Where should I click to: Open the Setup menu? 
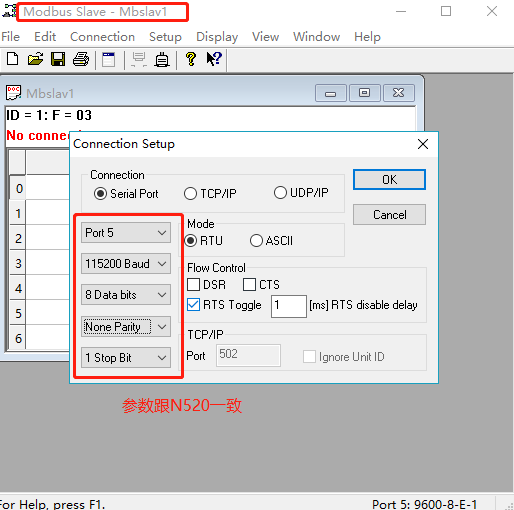coord(165,37)
